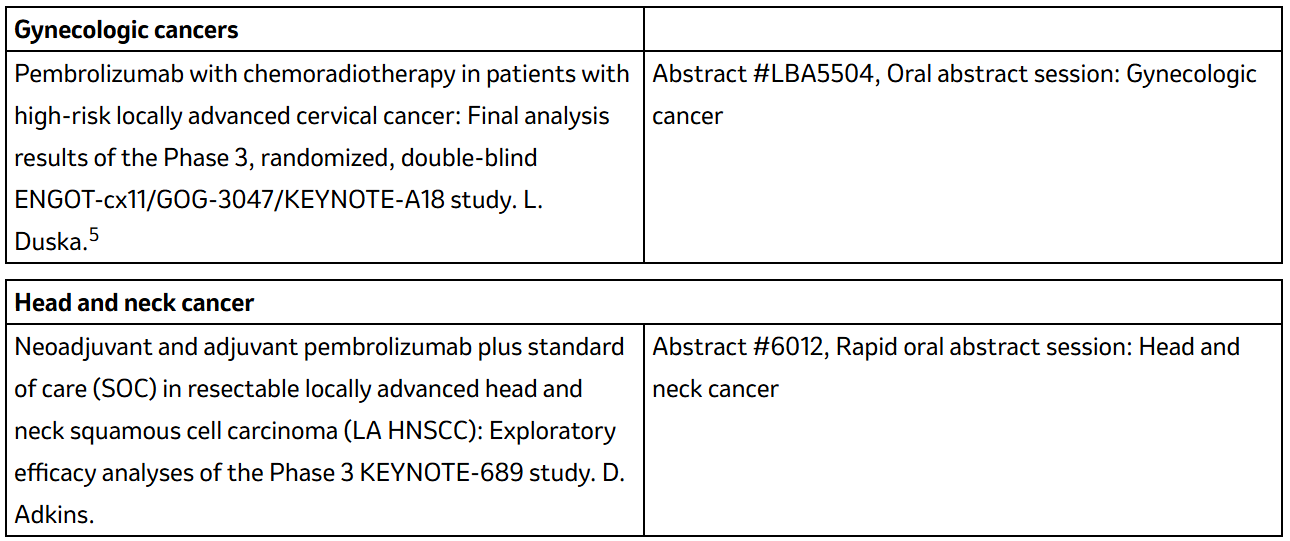Click the Oral abstract session: Gynecologic text

[1071, 74]
